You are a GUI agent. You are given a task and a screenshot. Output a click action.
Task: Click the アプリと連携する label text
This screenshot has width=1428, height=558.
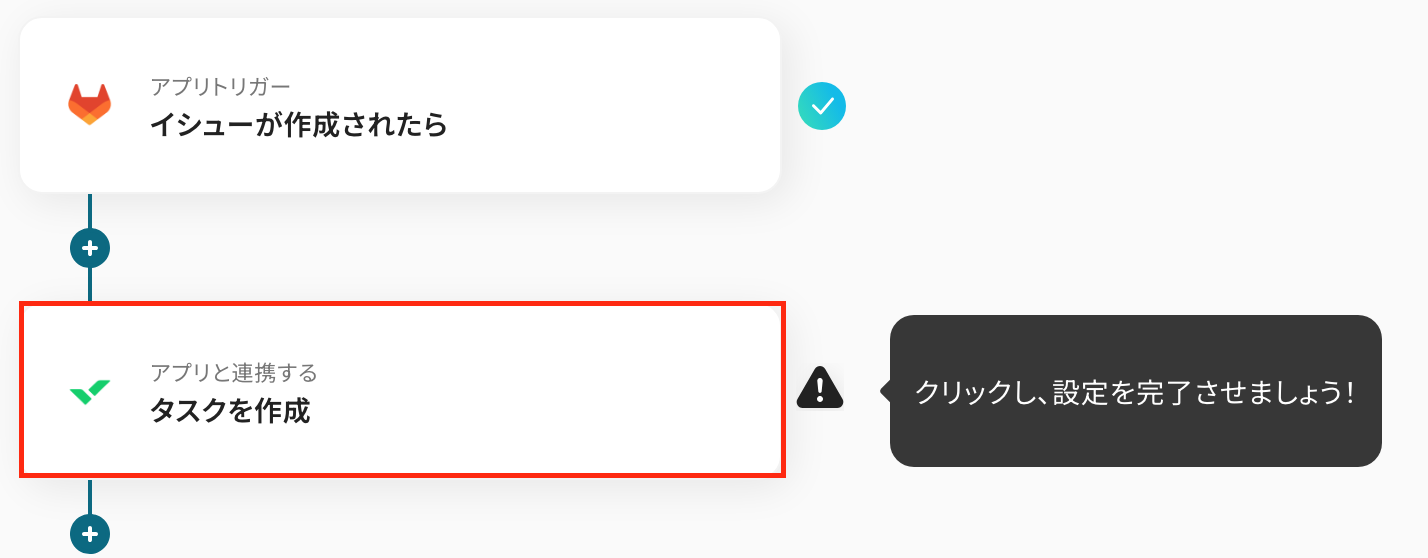(234, 373)
